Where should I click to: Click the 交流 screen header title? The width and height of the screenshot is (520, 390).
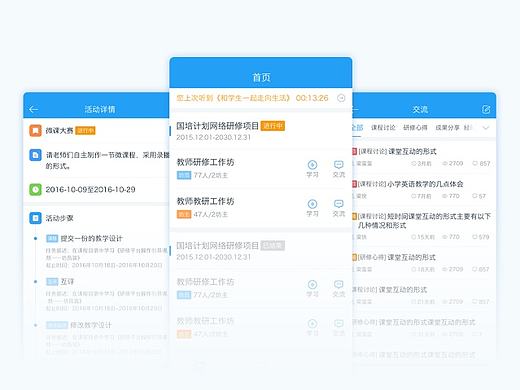pos(420,109)
